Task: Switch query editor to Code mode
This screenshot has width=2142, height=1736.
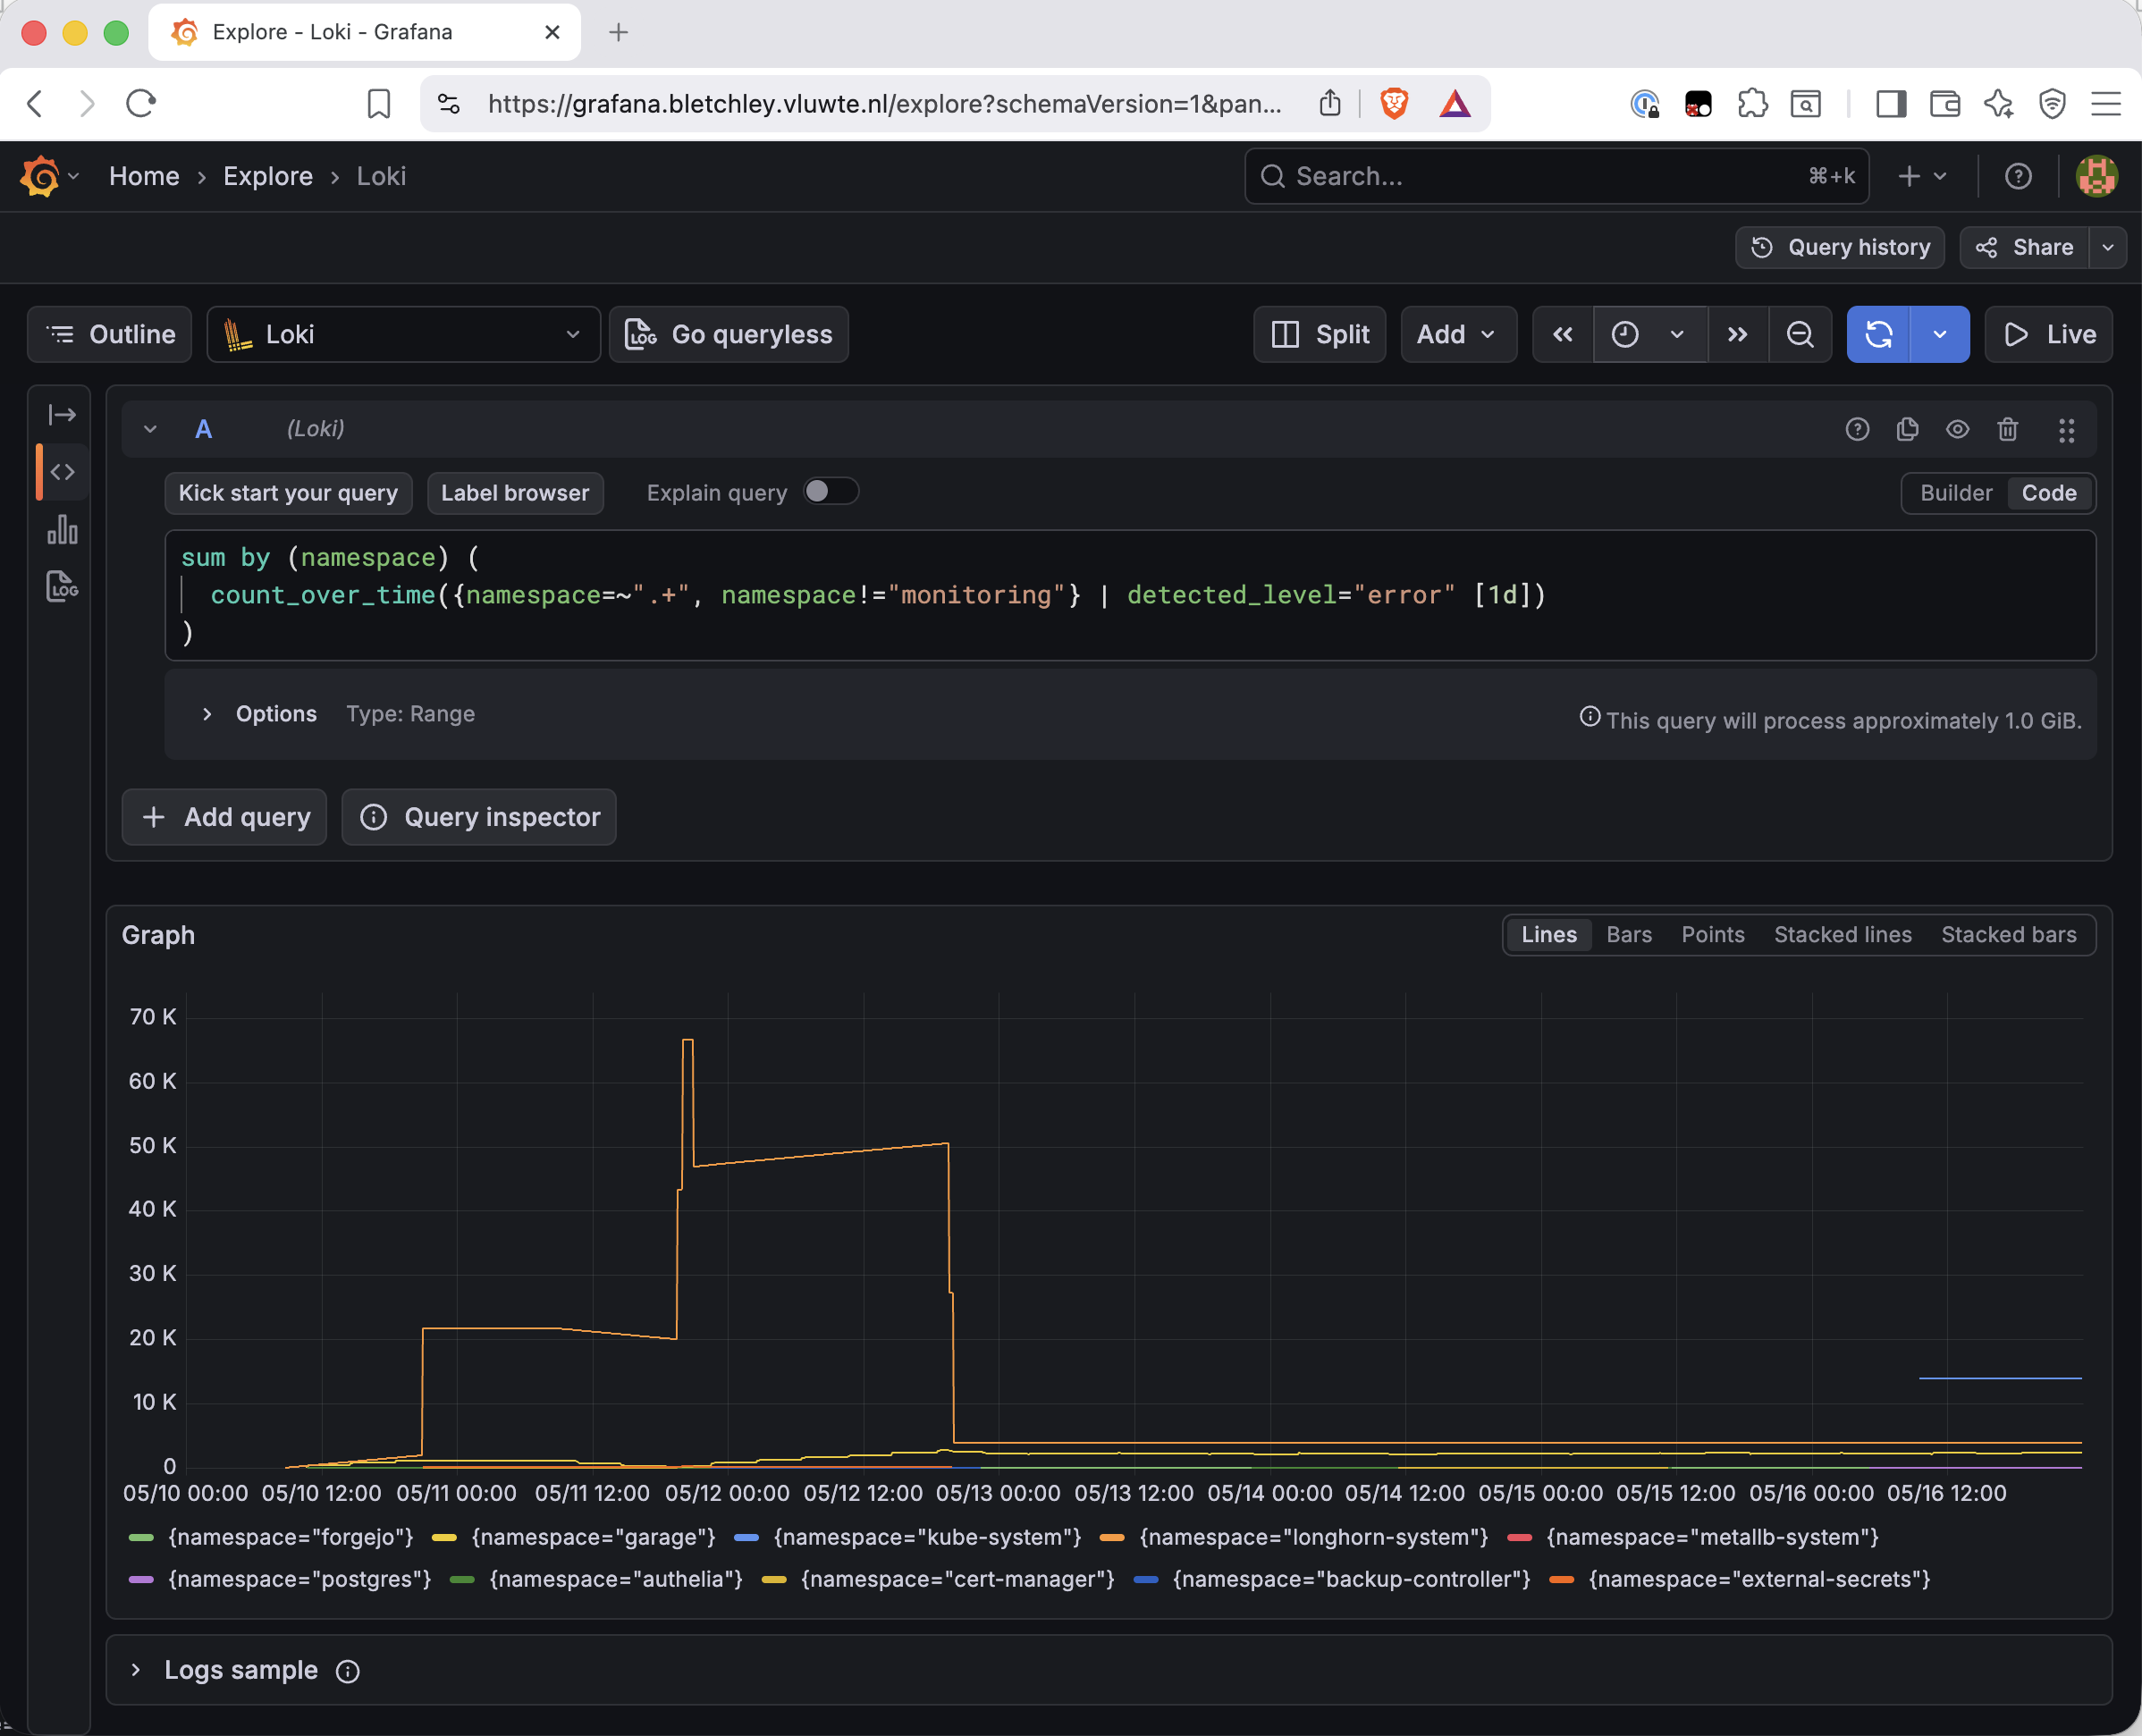Action: point(2048,493)
